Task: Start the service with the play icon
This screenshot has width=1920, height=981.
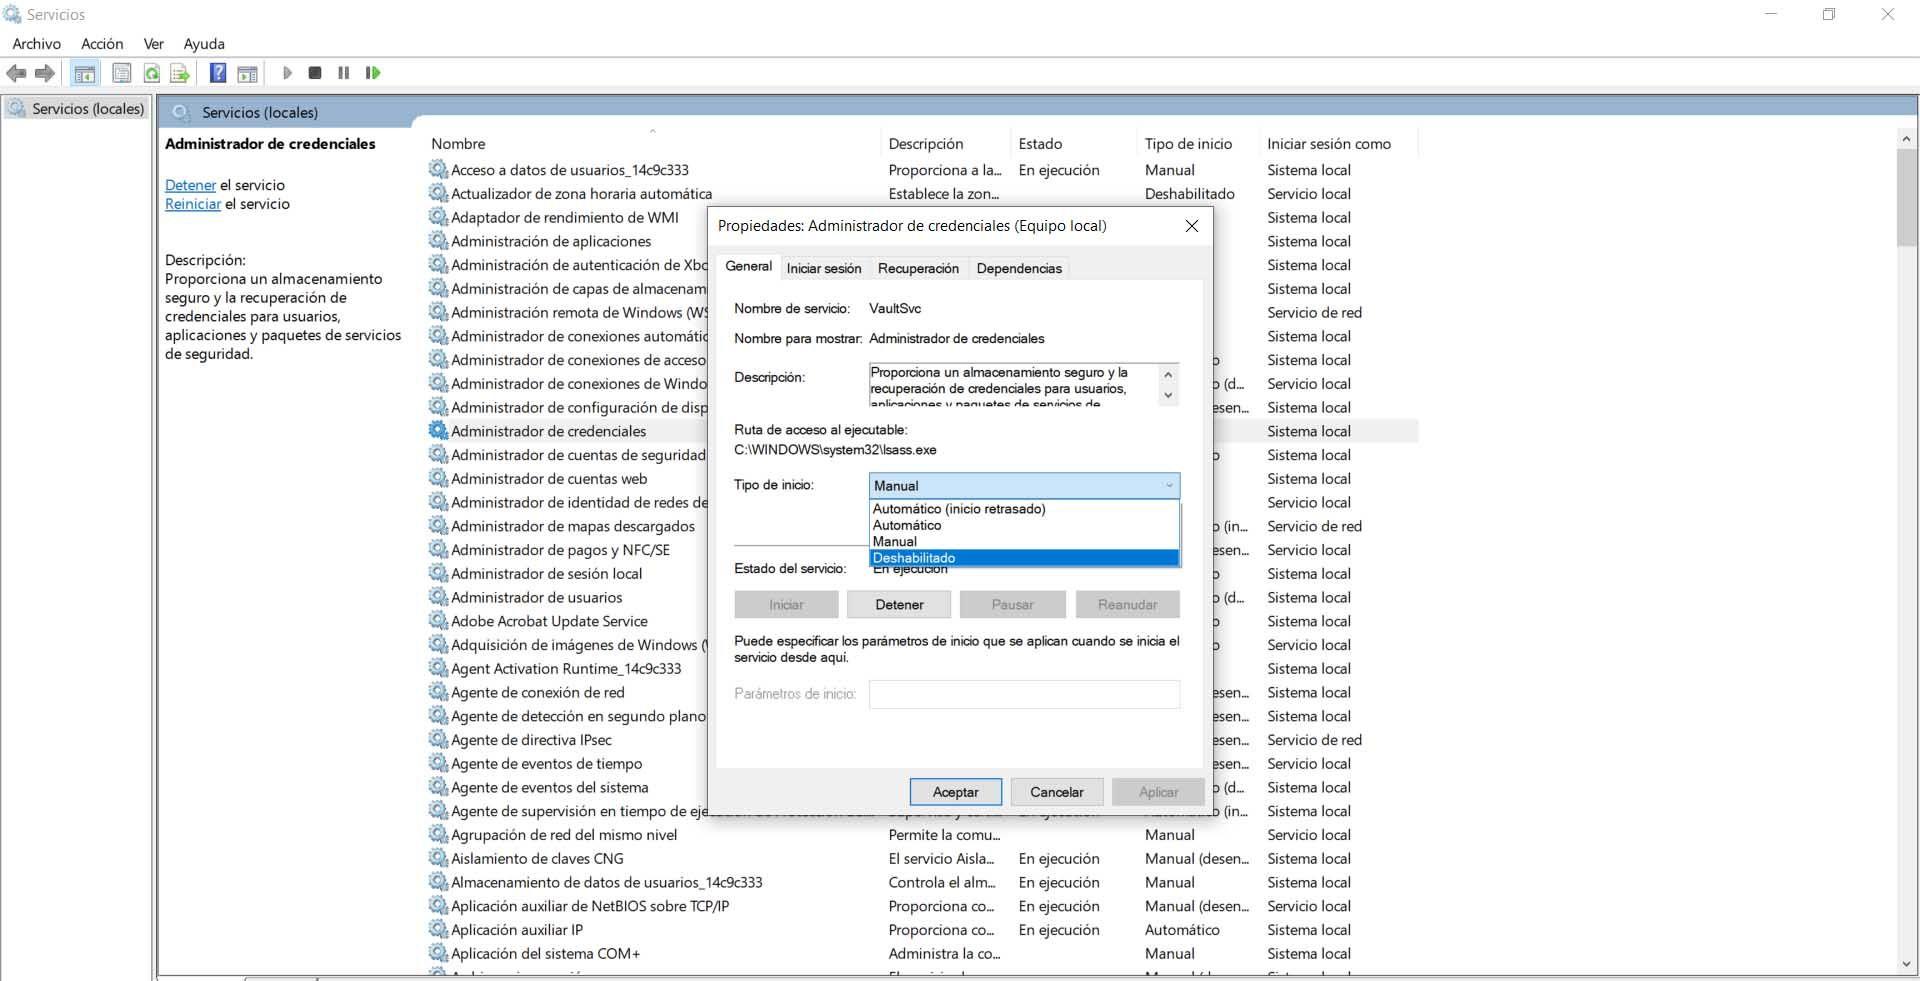Action: [x=287, y=72]
